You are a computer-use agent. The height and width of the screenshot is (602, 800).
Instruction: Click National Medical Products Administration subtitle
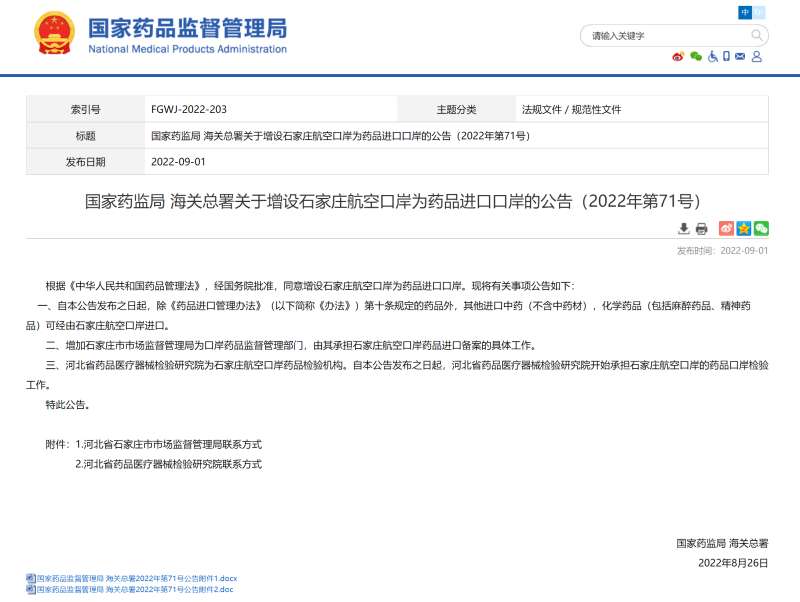pos(187,49)
